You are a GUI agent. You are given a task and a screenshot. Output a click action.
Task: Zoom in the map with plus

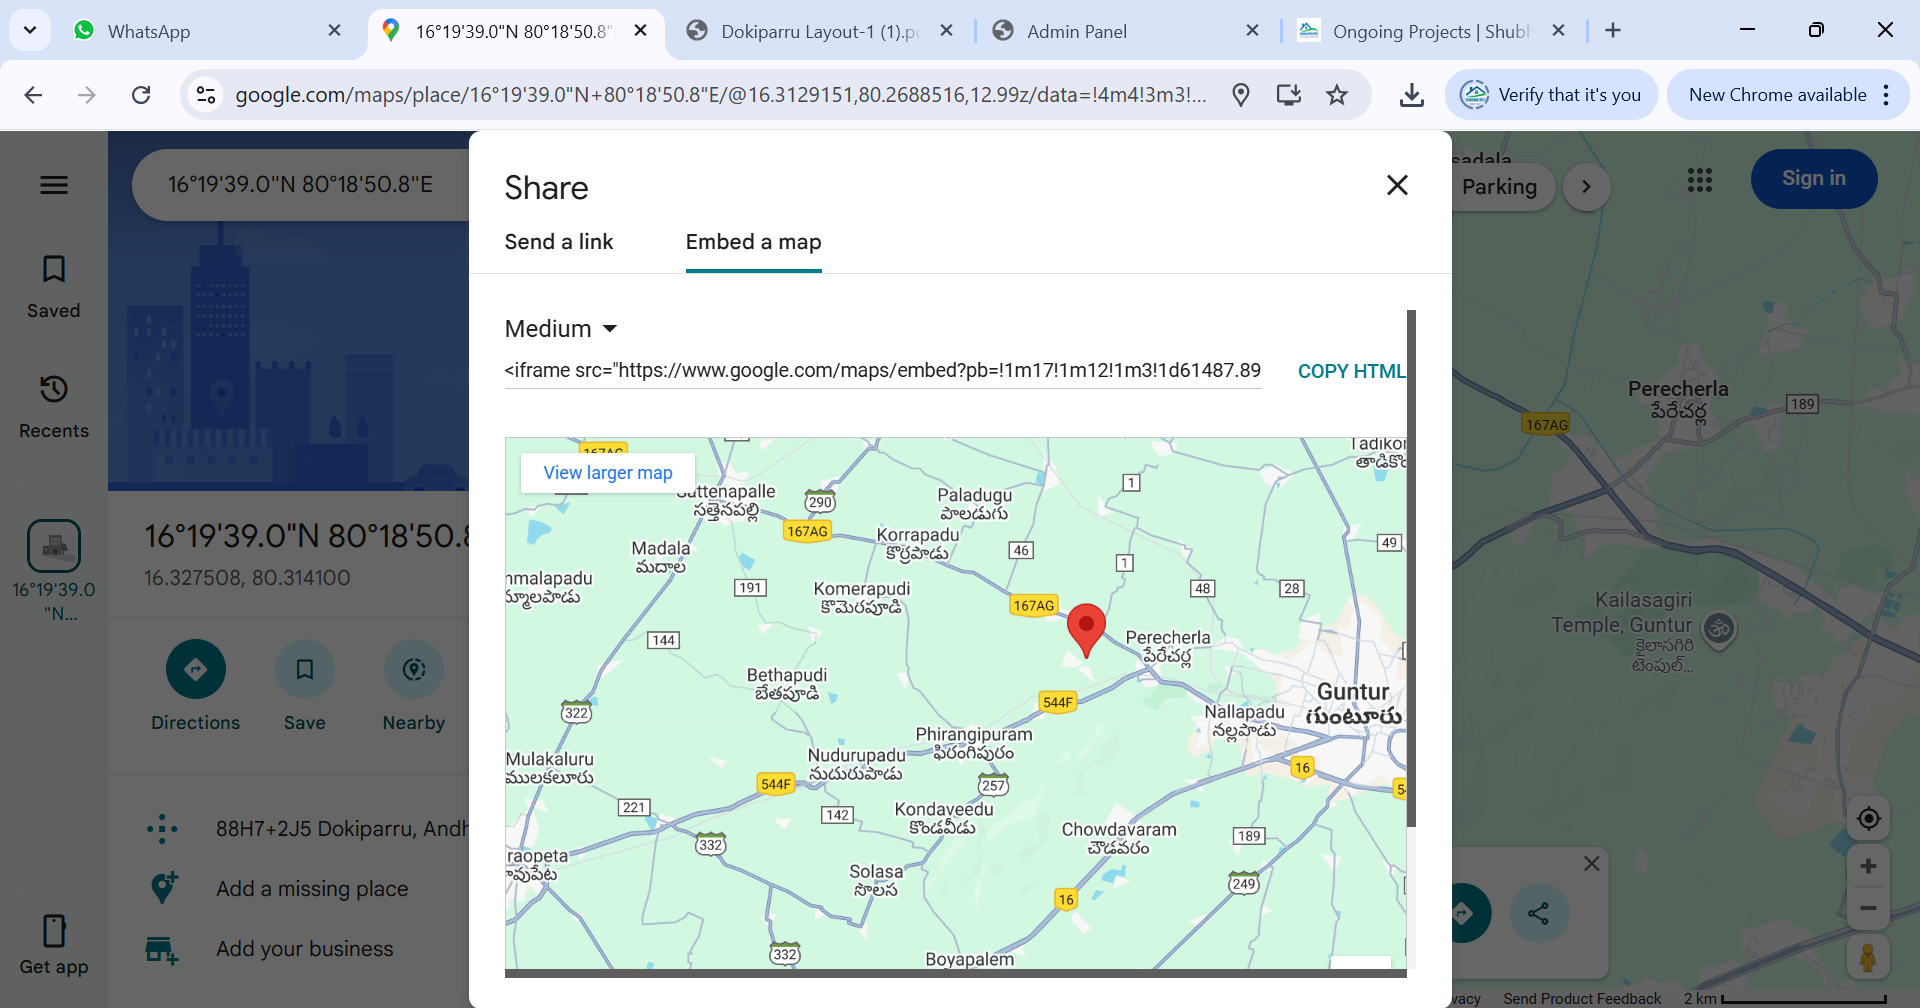click(1868, 866)
